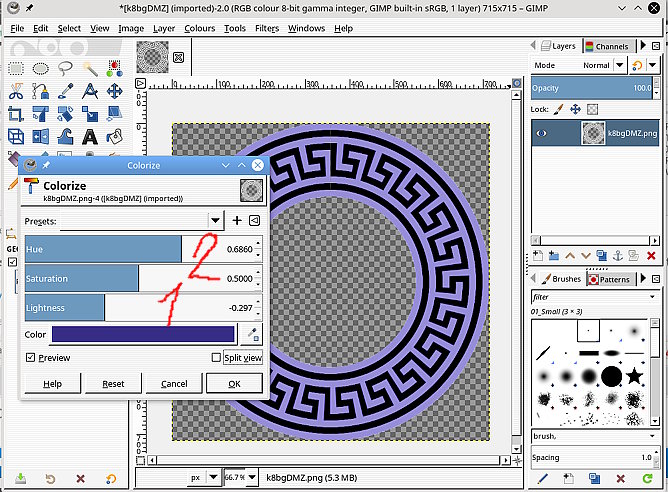Screen dimensions: 668x492
Task: Open the Colorize presets menu button
Action: 254,220
